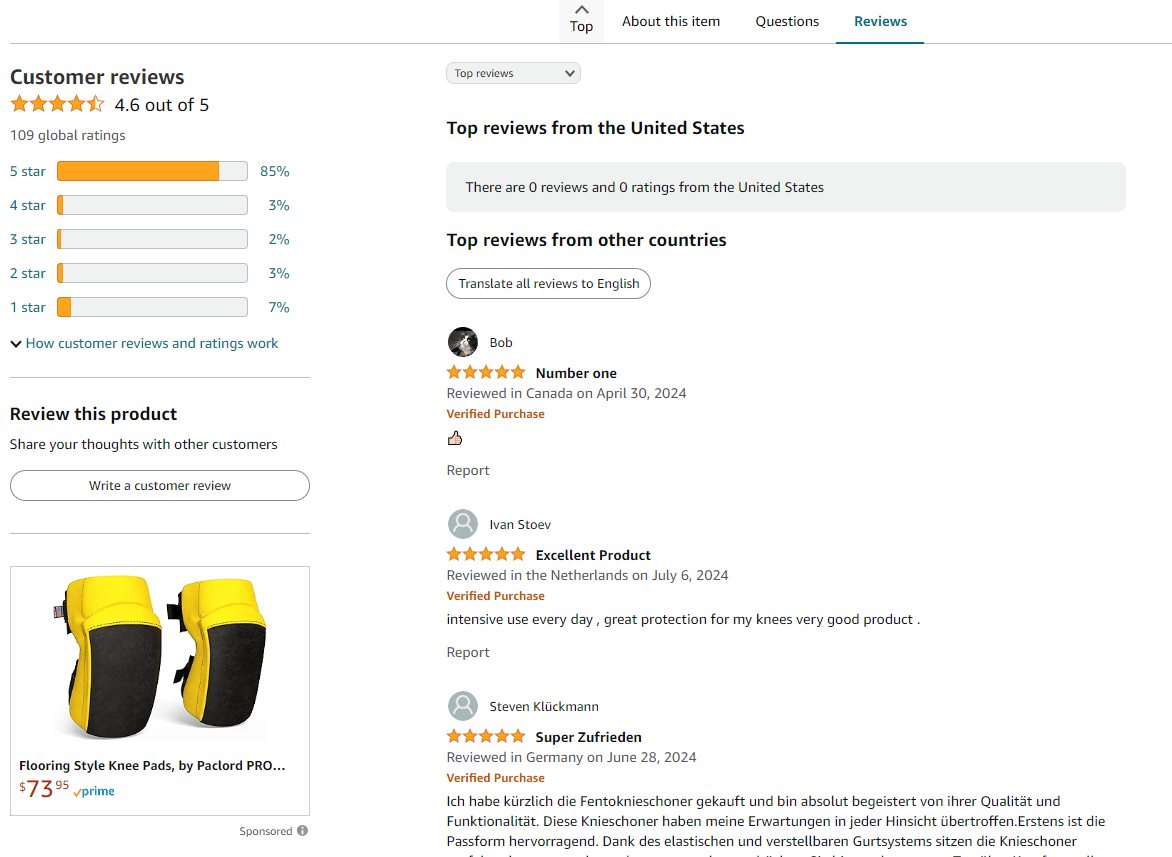Click the Sponsored info icon
1172x857 pixels.
[302, 831]
